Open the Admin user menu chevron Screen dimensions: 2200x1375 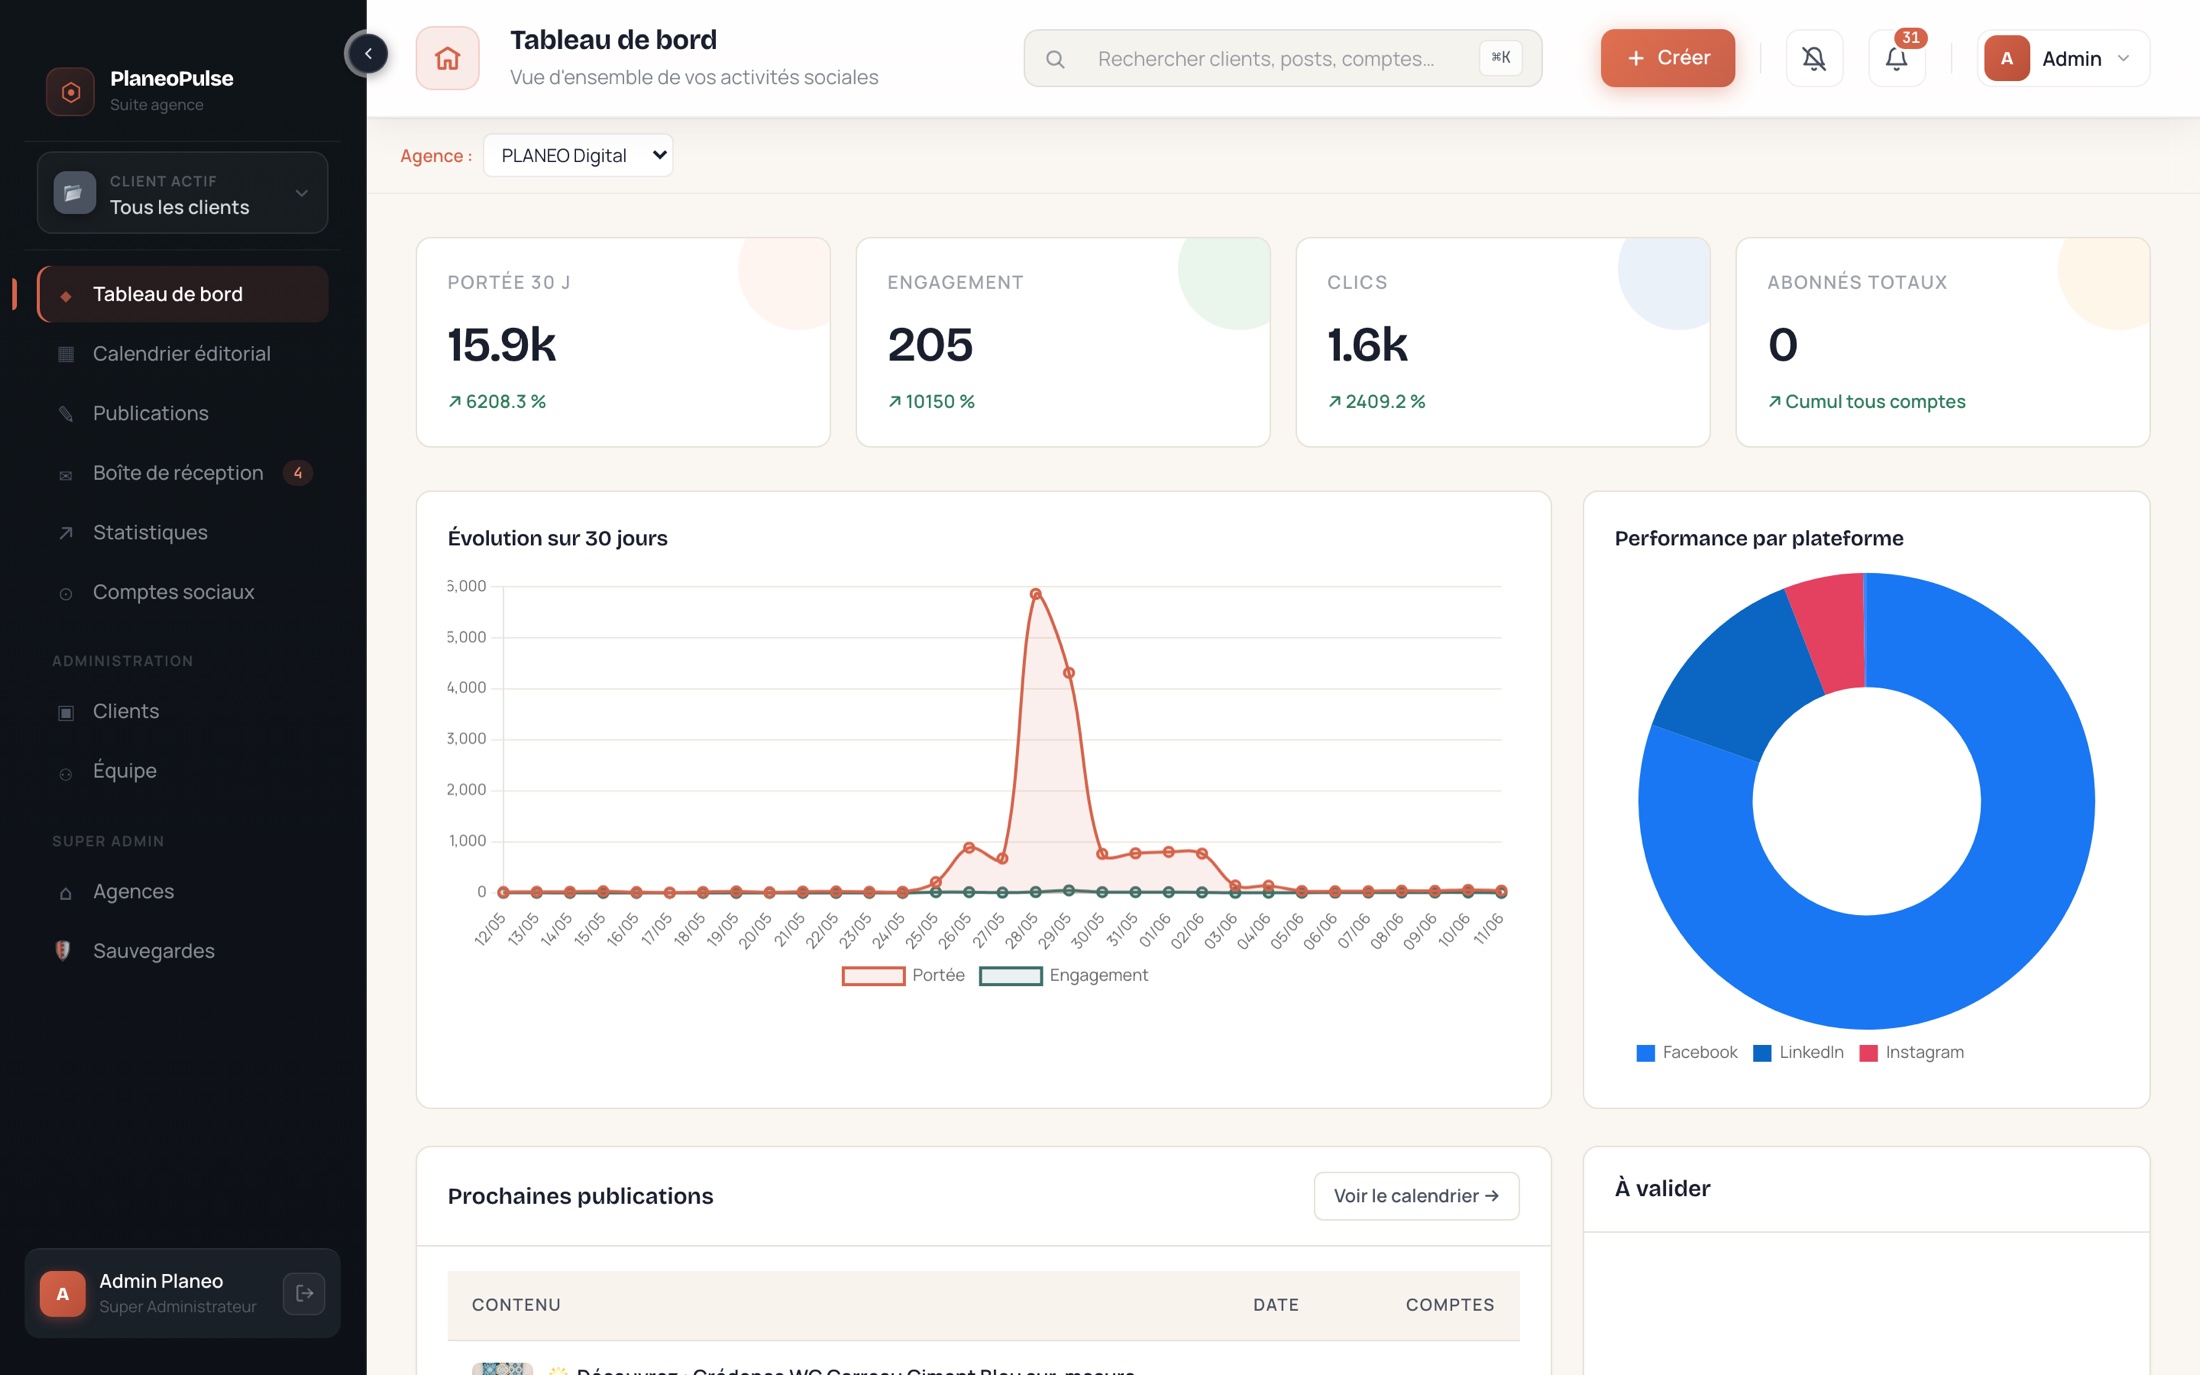pyautogui.click(x=2123, y=58)
